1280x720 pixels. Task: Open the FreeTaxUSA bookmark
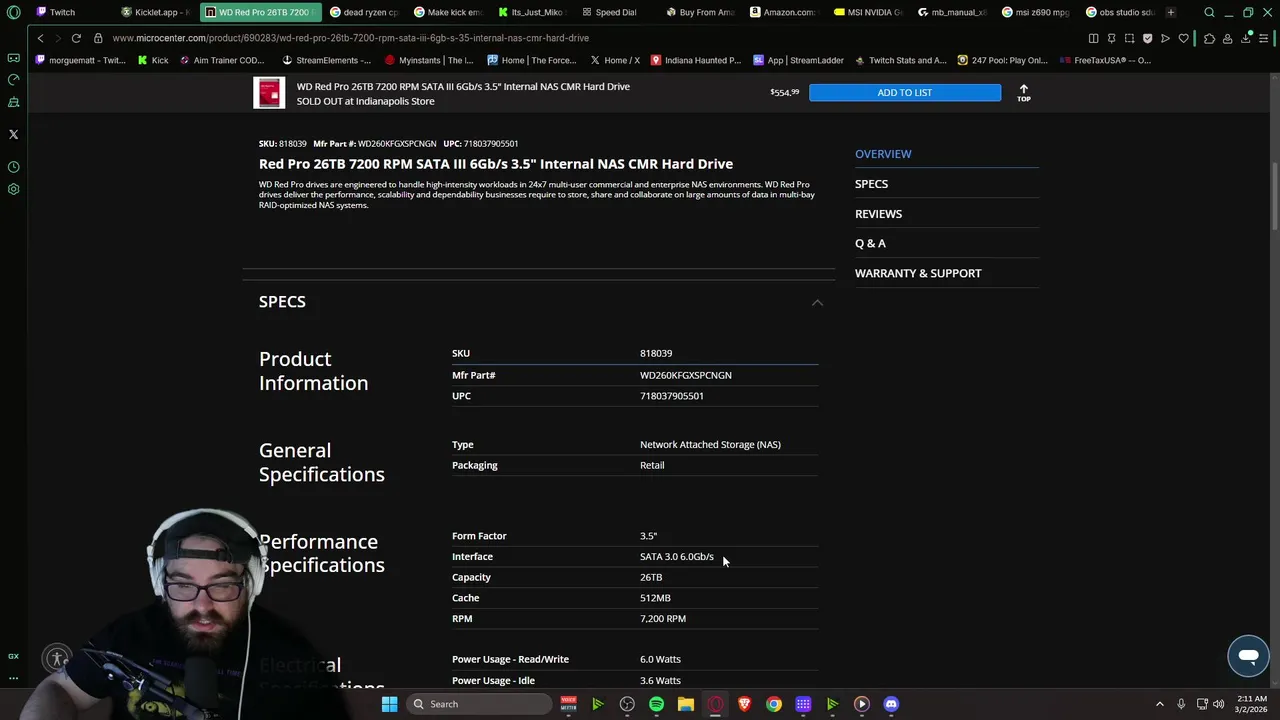pos(1105,60)
